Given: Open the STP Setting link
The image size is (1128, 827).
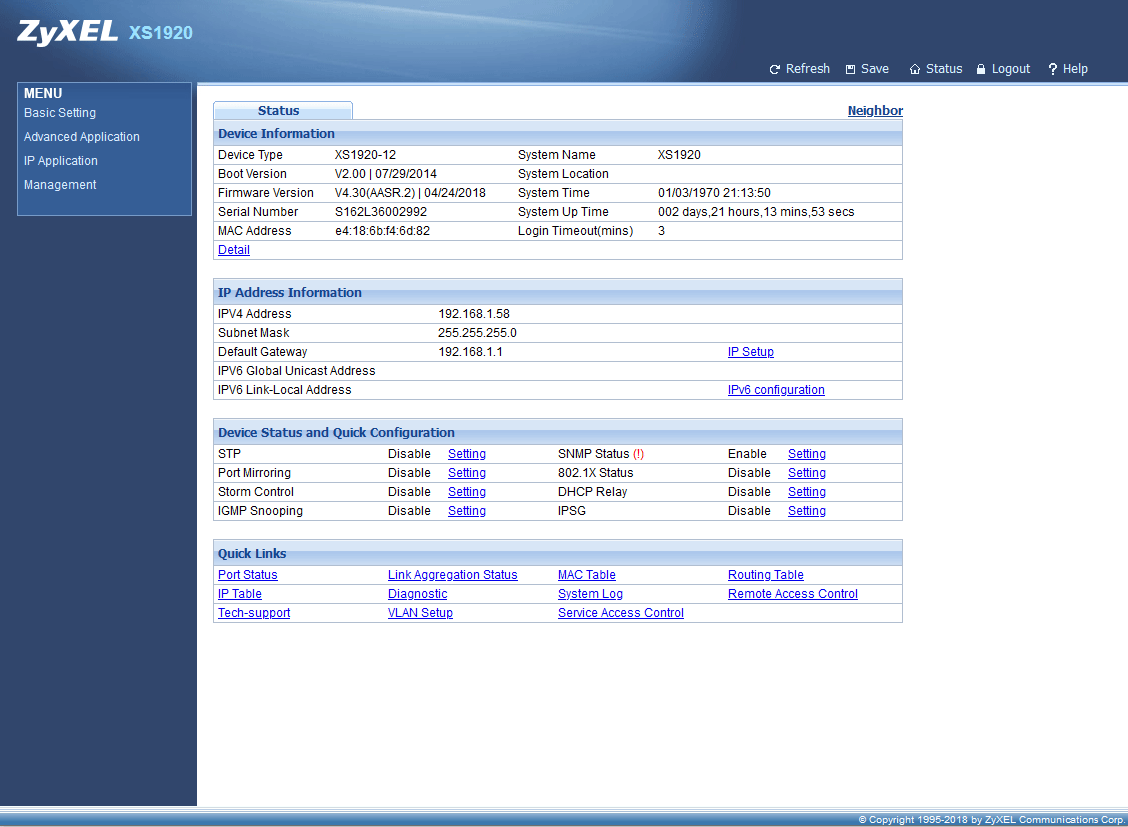Looking at the screenshot, I should click(x=466, y=454).
